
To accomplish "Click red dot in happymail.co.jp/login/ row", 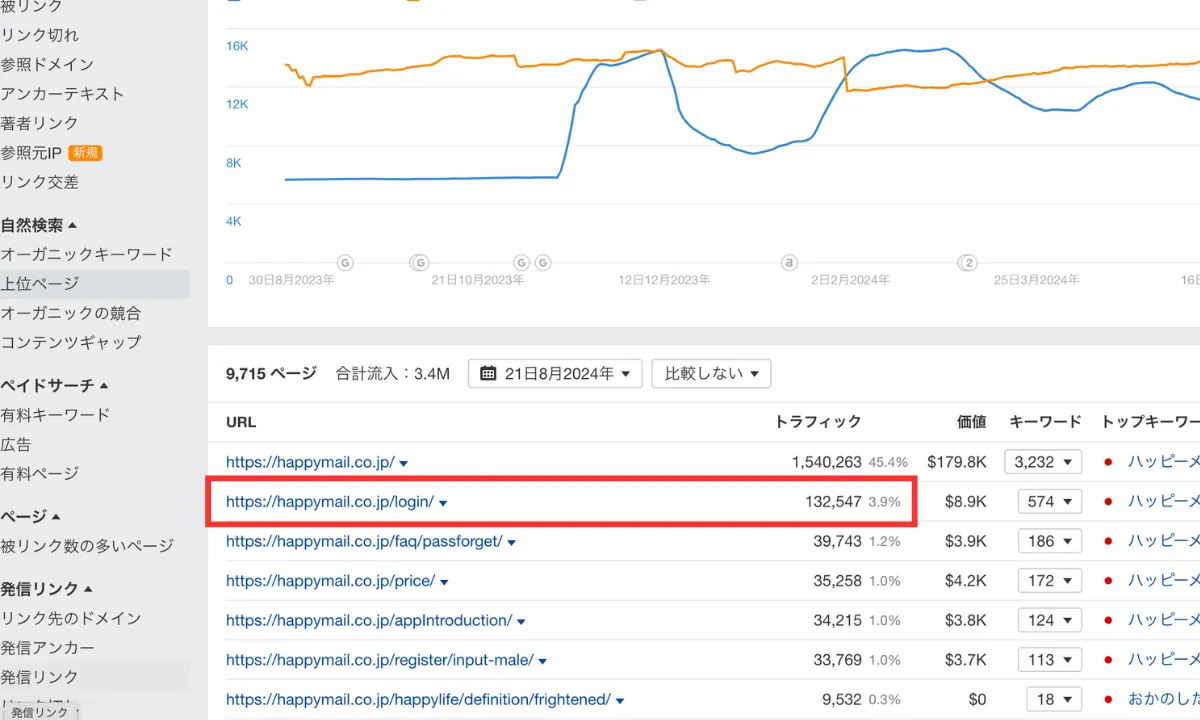I will (x=1108, y=502).
